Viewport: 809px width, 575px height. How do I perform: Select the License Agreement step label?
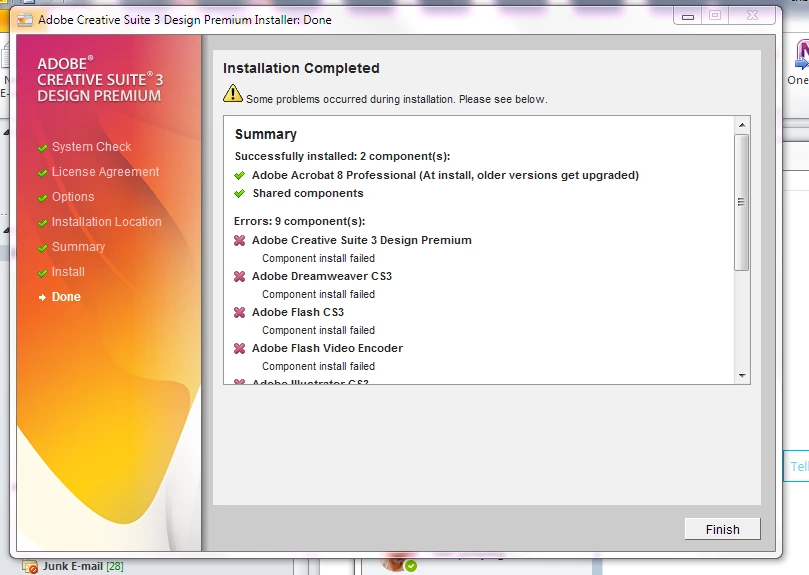click(105, 171)
